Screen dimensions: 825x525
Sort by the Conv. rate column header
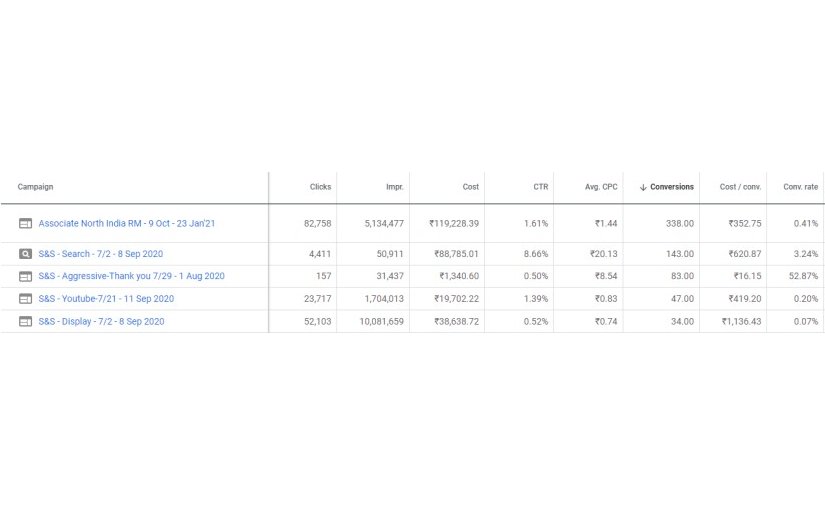(x=800, y=187)
